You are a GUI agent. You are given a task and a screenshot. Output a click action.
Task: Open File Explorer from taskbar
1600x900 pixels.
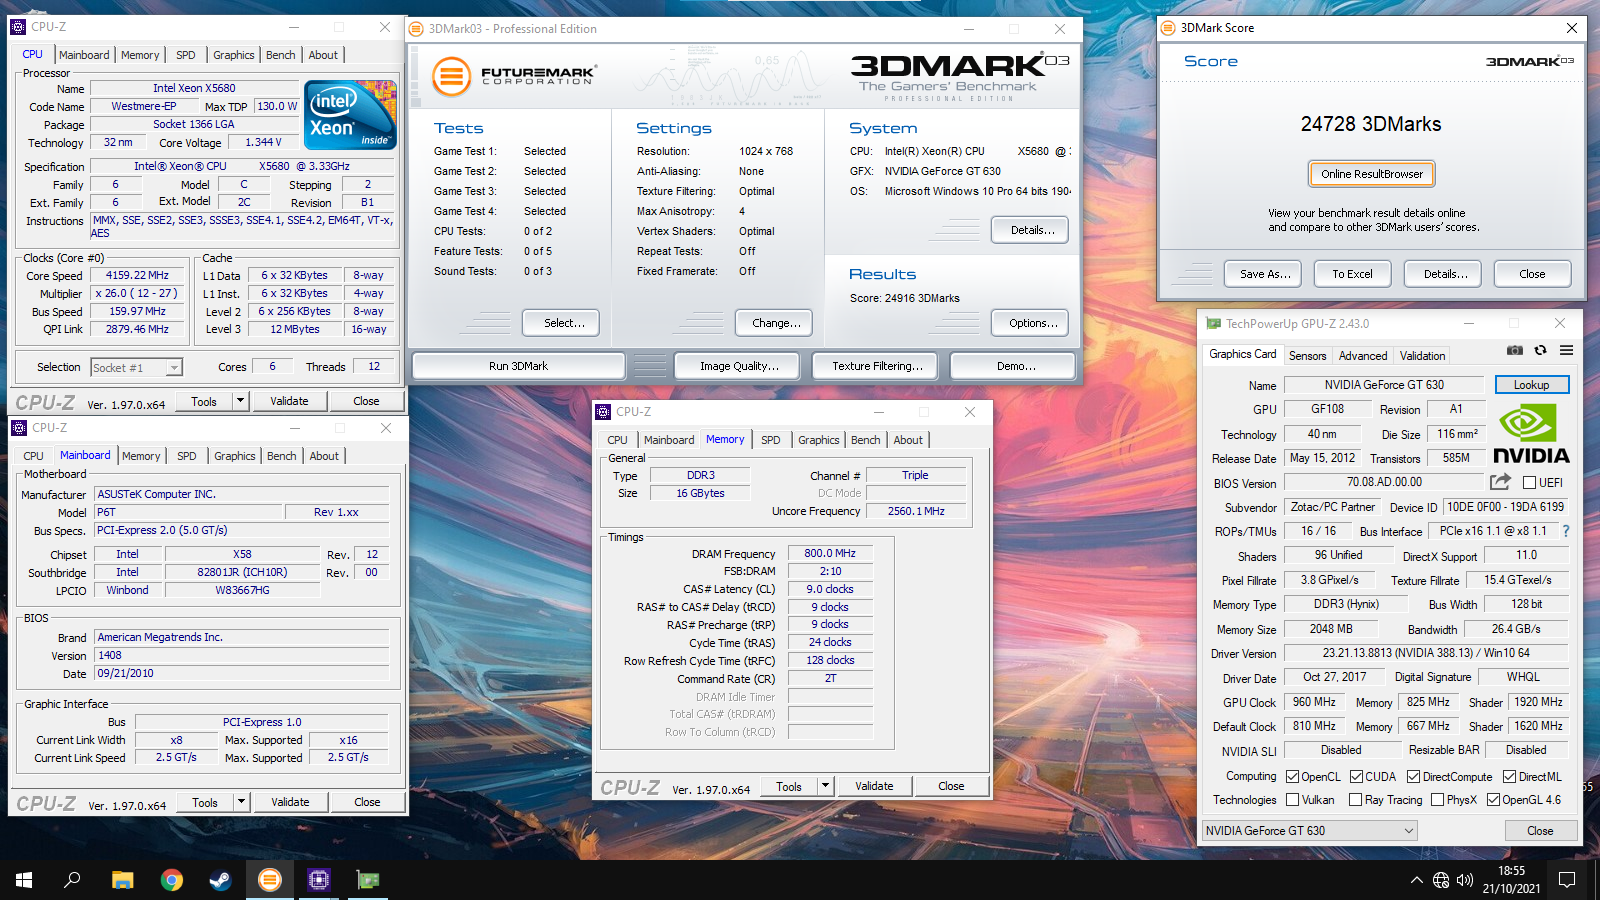pos(122,880)
